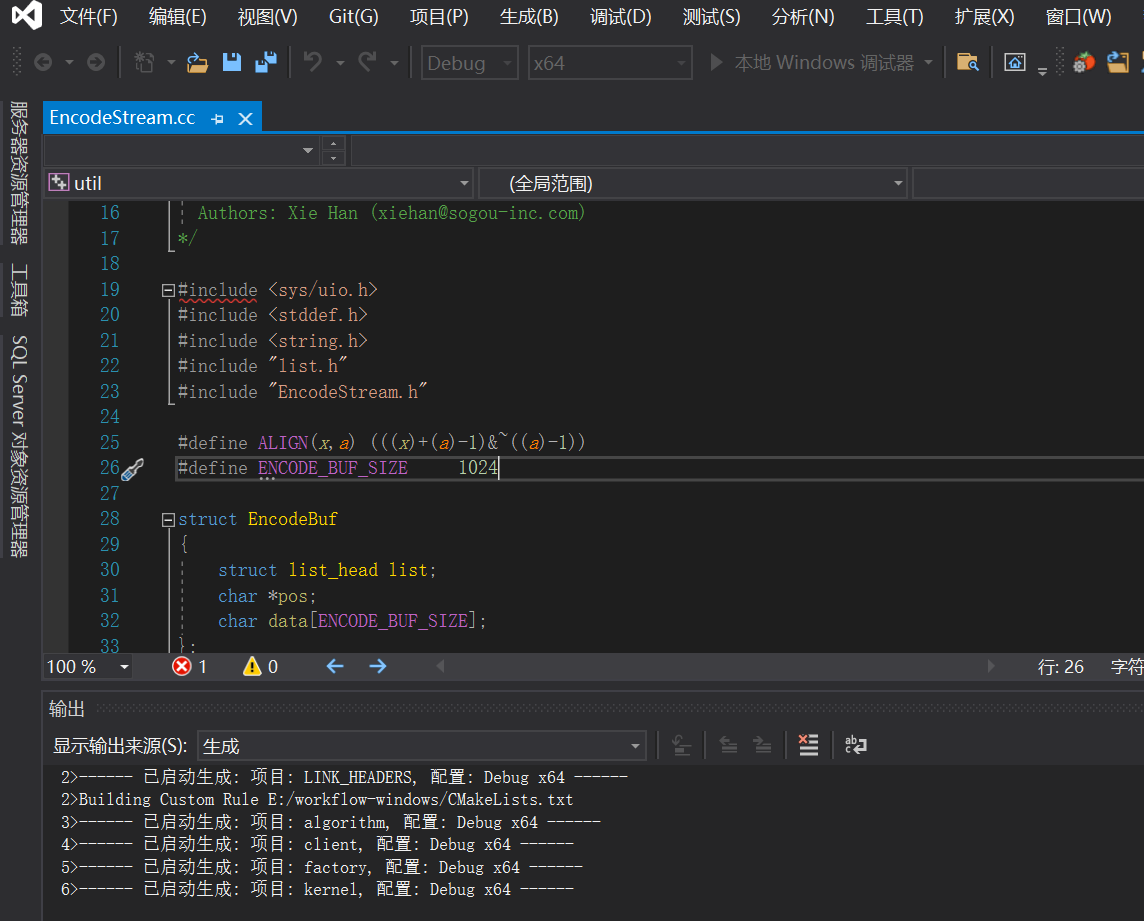
Task: Open Search in Files with the folder-magnifier icon
Action: click(969, 61)
